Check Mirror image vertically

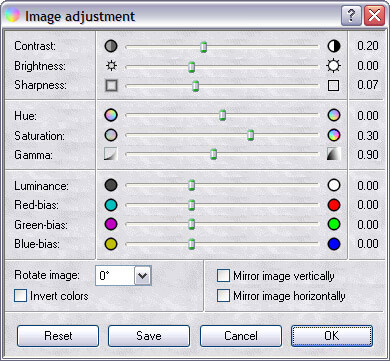(223, 276)
